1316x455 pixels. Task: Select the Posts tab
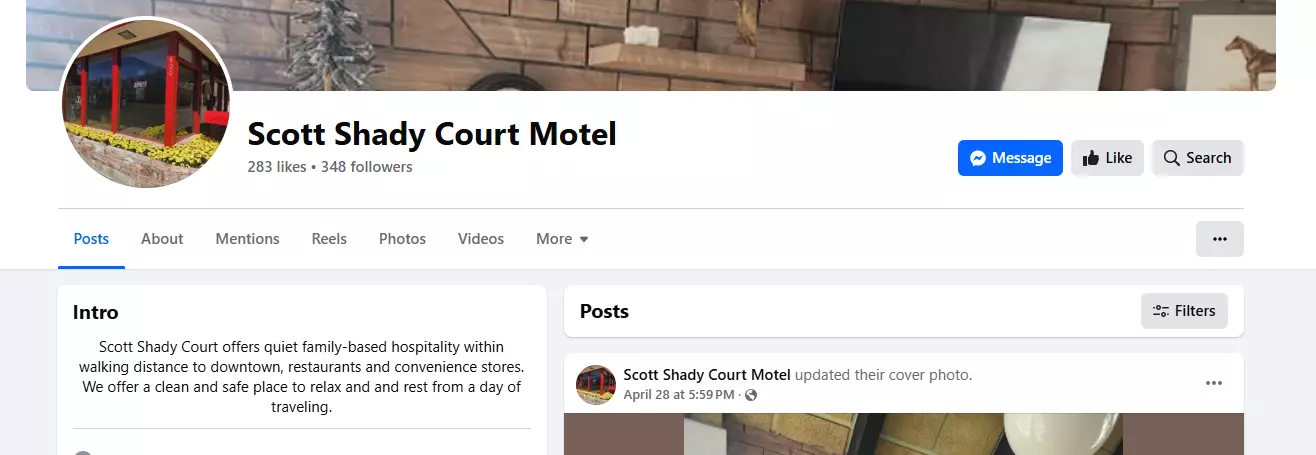(91, 239)
